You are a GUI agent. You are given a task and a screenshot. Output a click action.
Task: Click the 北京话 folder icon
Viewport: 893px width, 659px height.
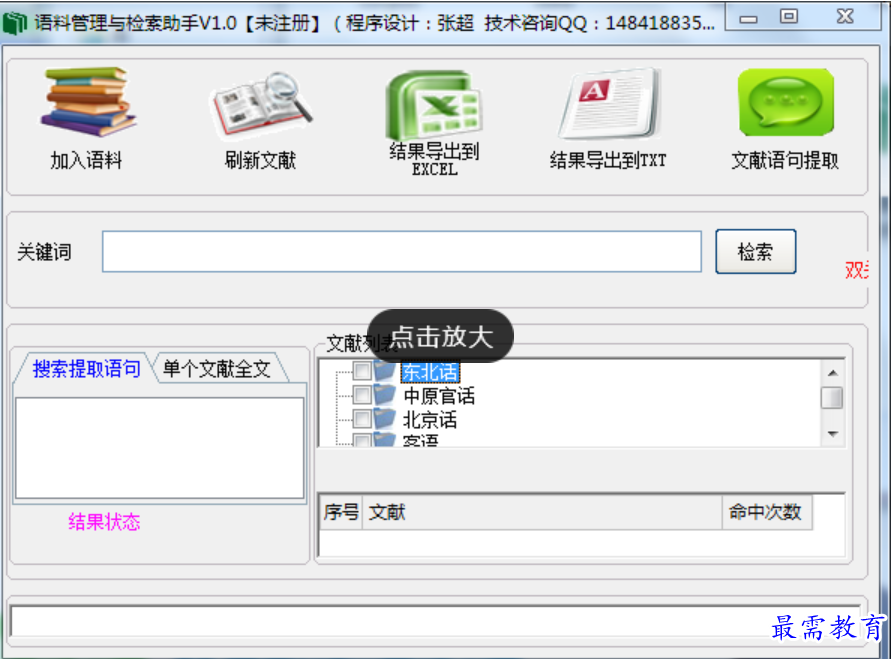coord(385,419)
